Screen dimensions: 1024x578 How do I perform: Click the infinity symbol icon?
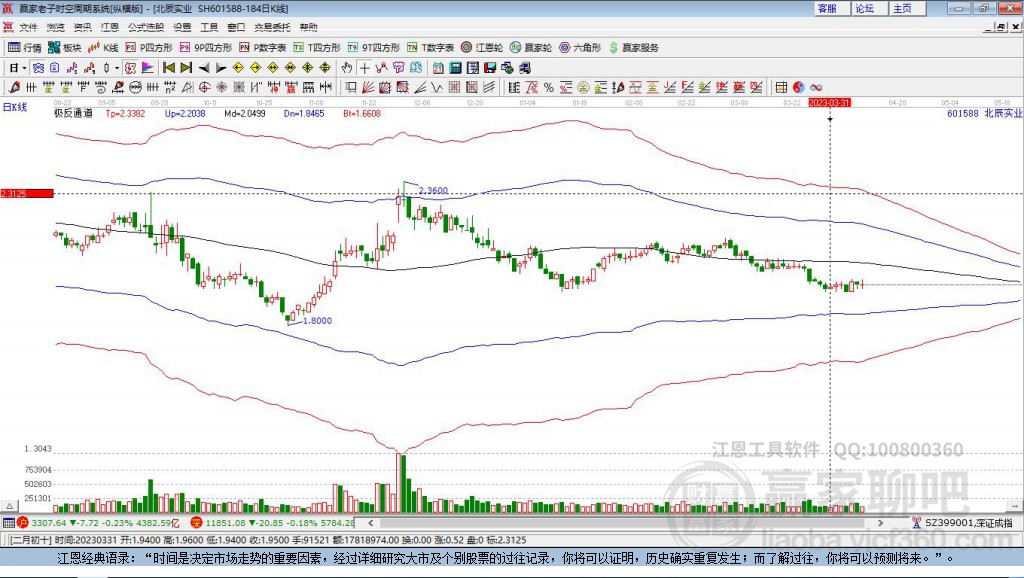point(816,87)
